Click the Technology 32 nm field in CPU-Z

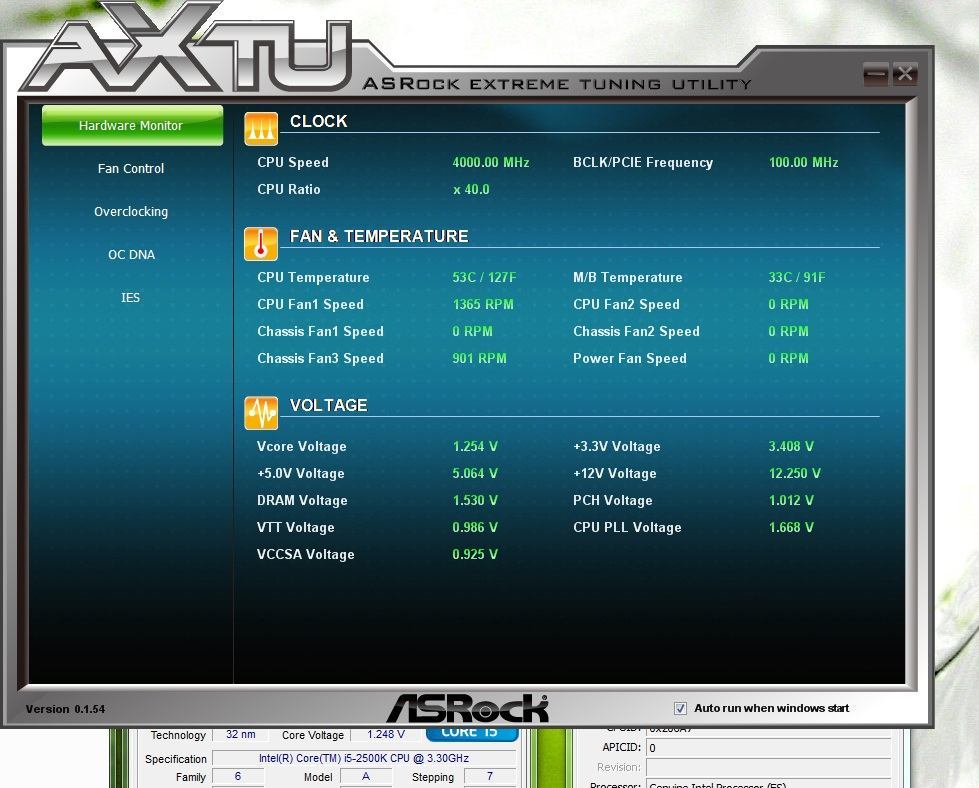click(x=240, y=734)
